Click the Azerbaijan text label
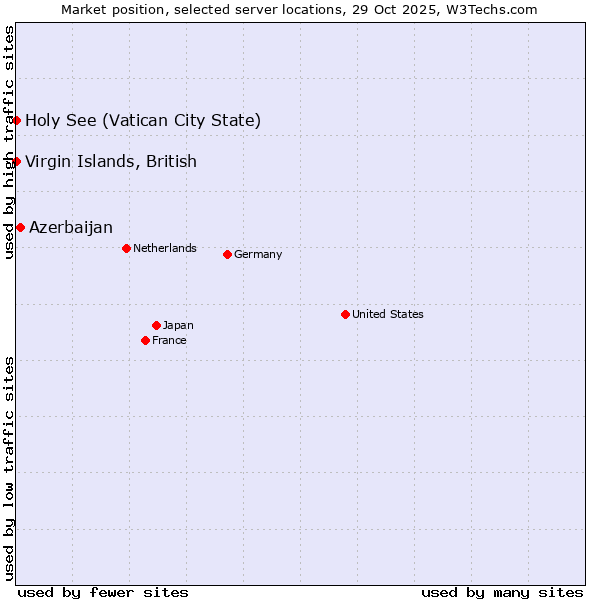Image resolution: width=600 pixels, height=600 pixels. click(x=71, y=228)
